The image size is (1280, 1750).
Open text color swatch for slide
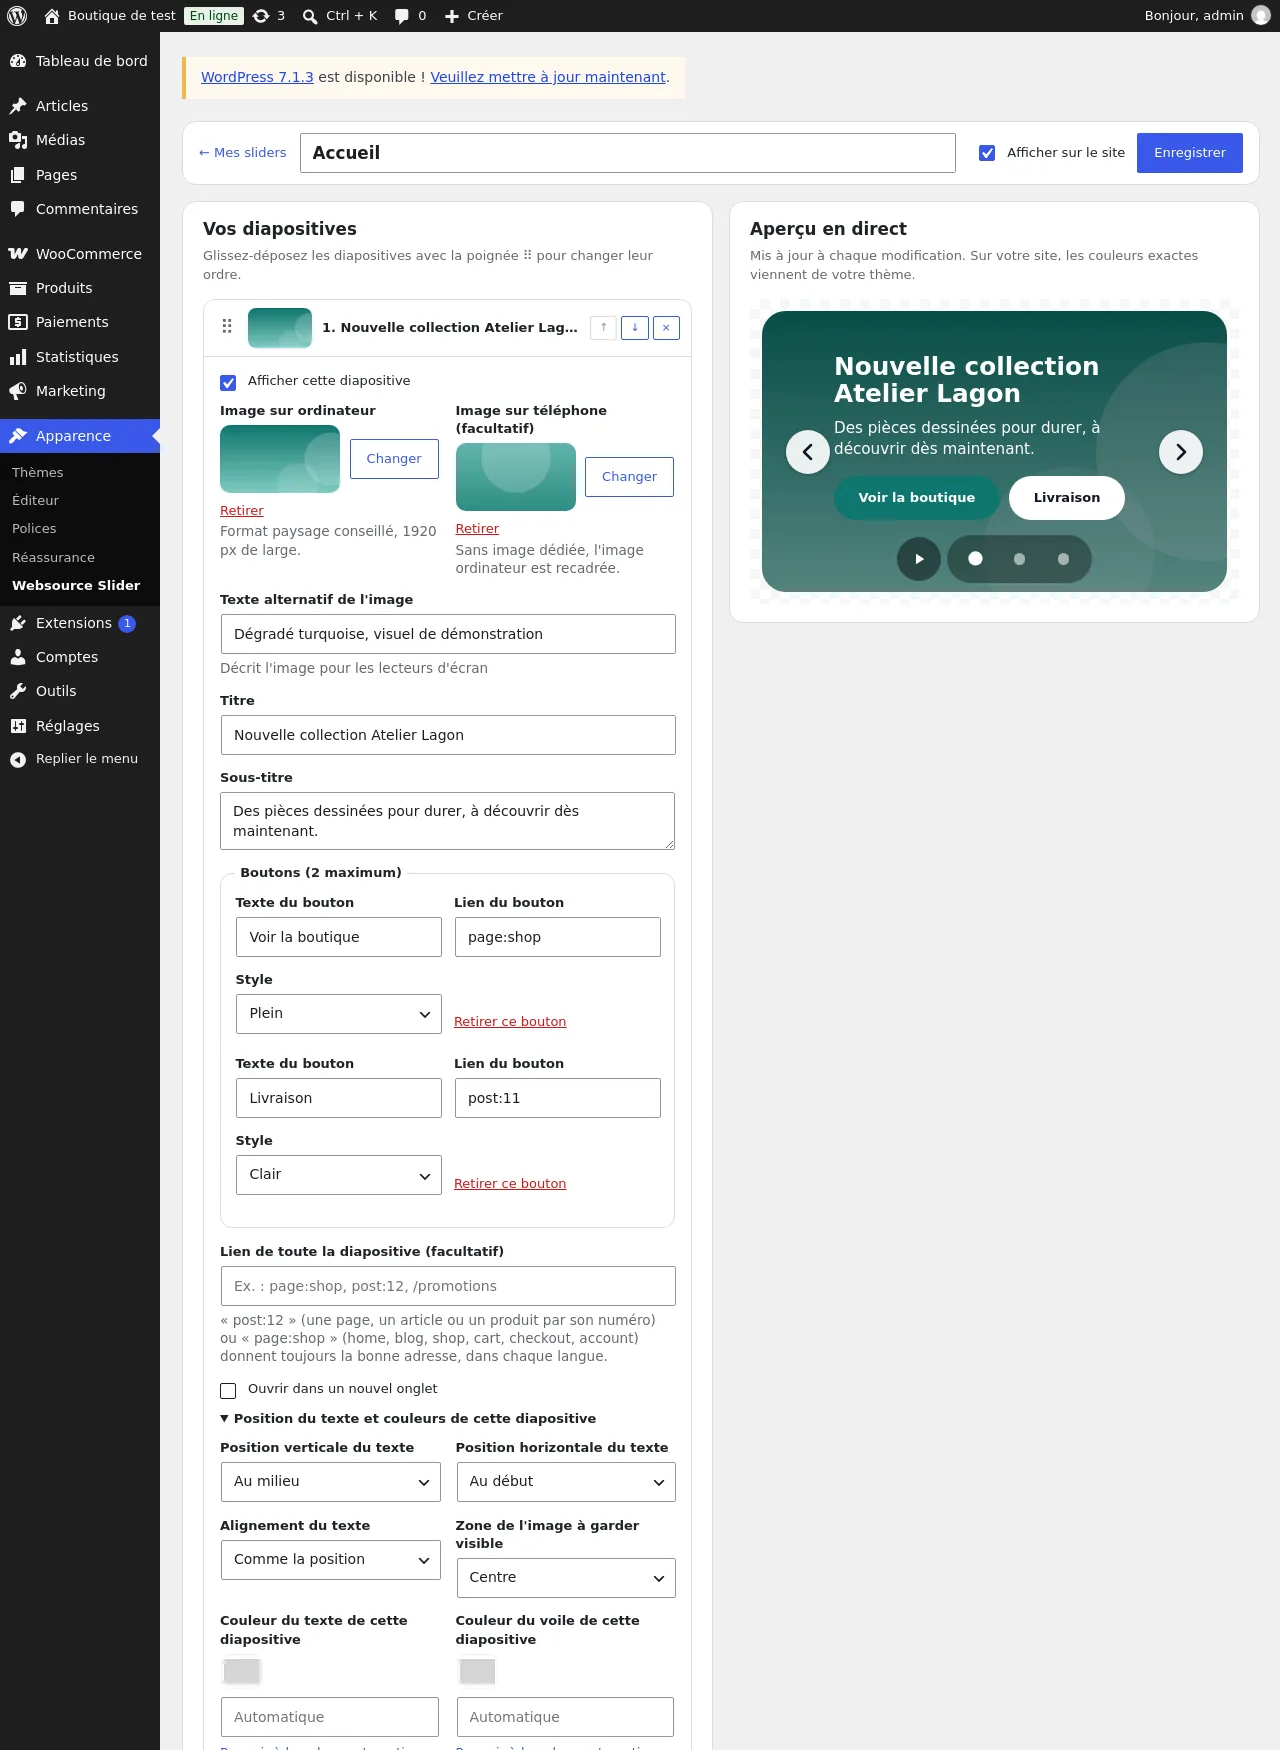click(x=242, y=1671)
